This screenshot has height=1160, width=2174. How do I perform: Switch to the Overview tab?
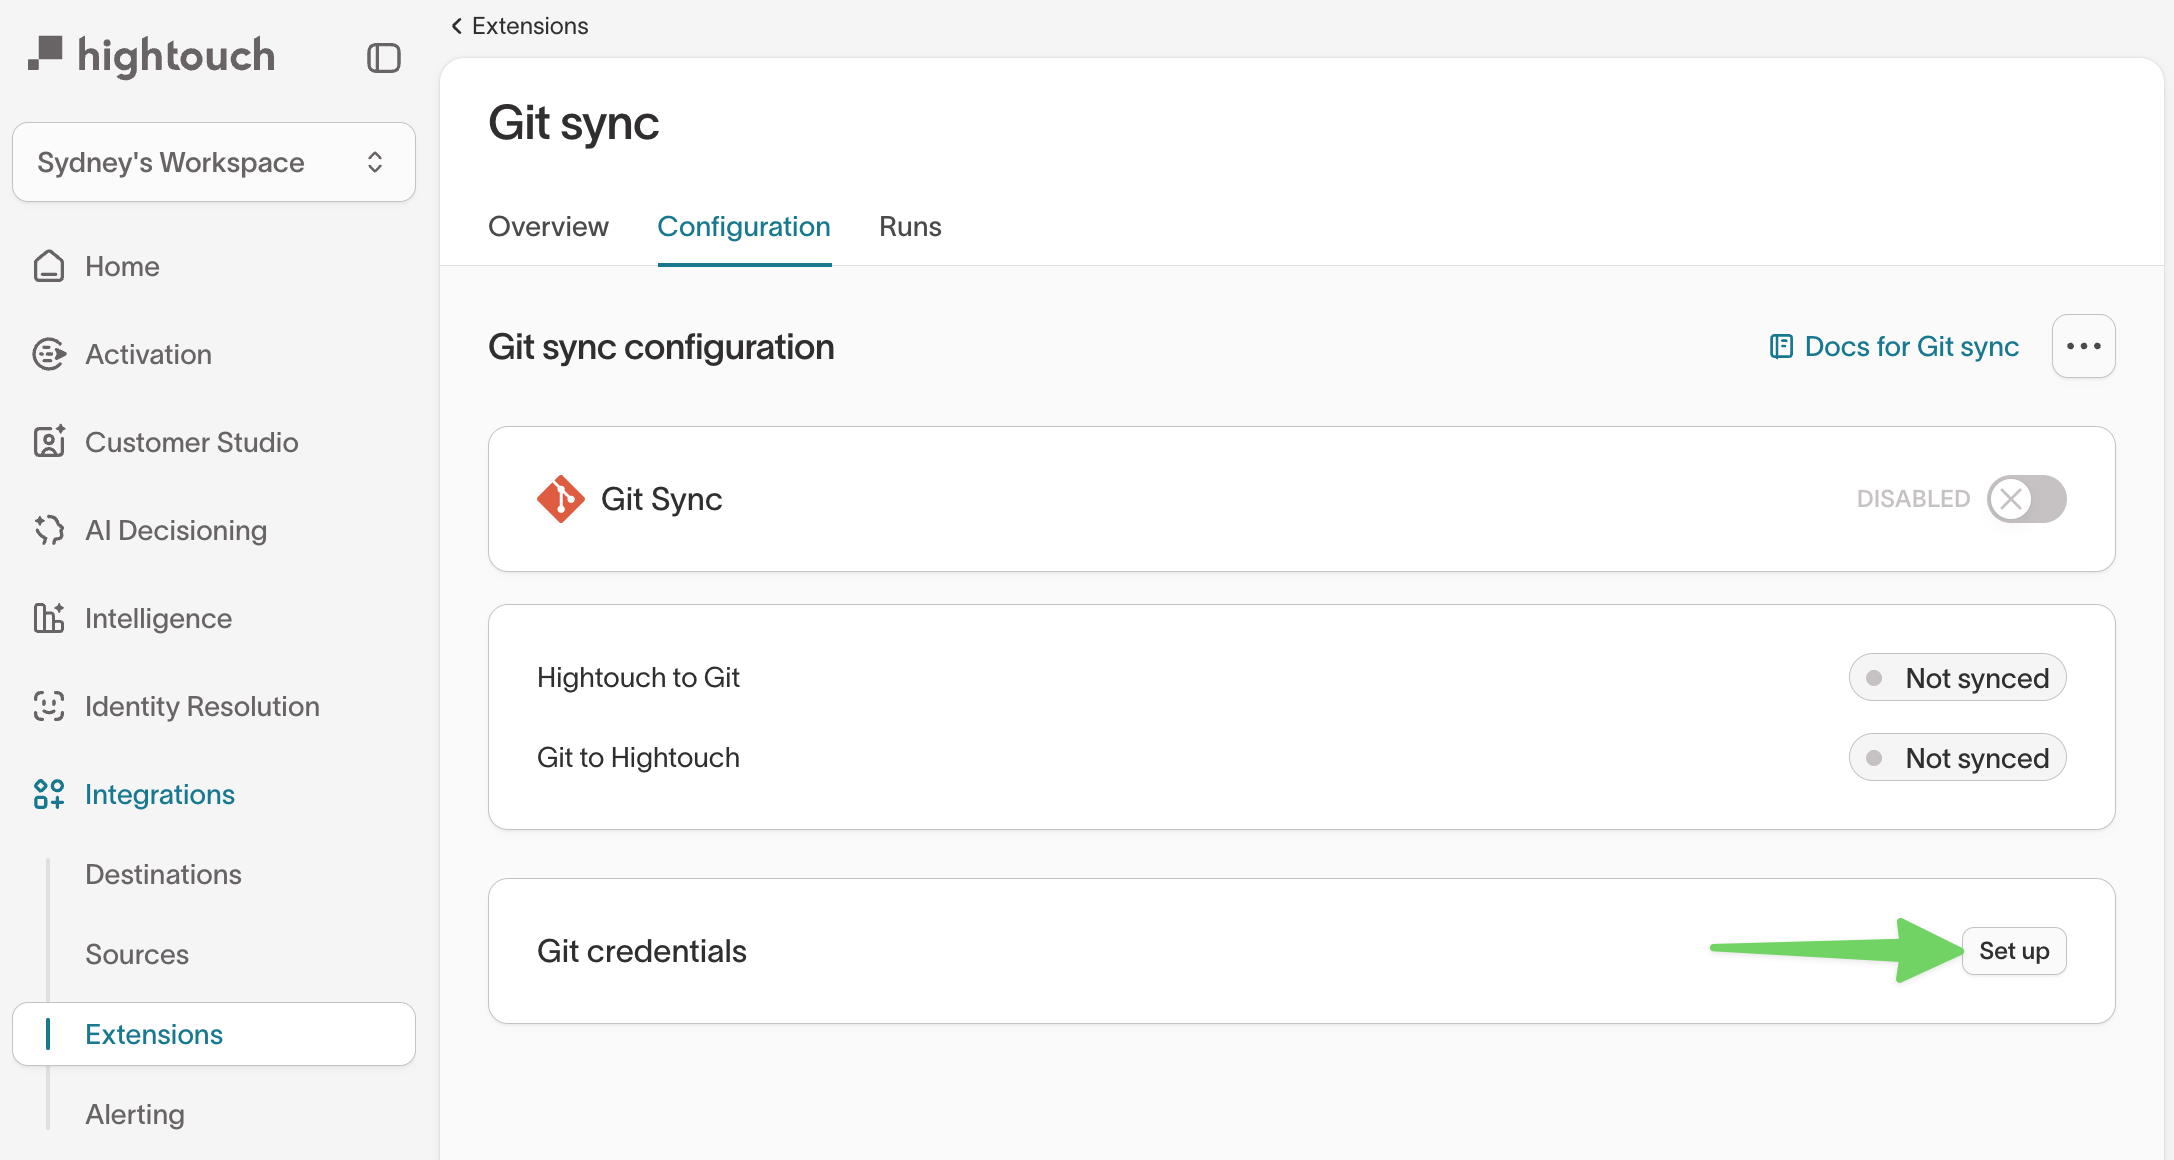(x=548, y=227)
